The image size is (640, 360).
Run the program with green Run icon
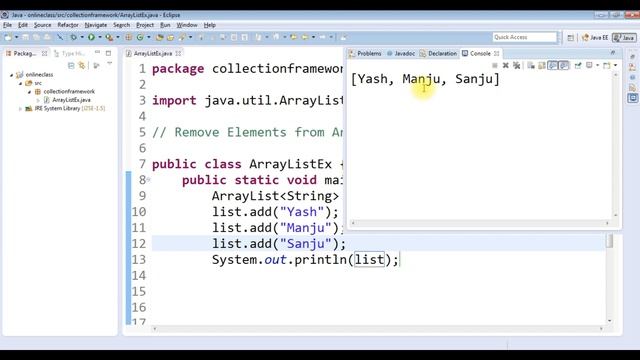pyautogui.click(x=91, y=37)
